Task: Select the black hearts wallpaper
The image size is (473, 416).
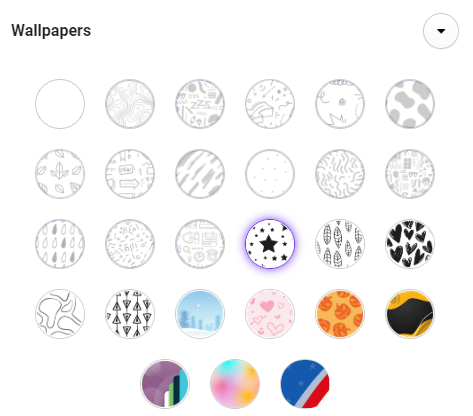Action: tap(410, 244)
